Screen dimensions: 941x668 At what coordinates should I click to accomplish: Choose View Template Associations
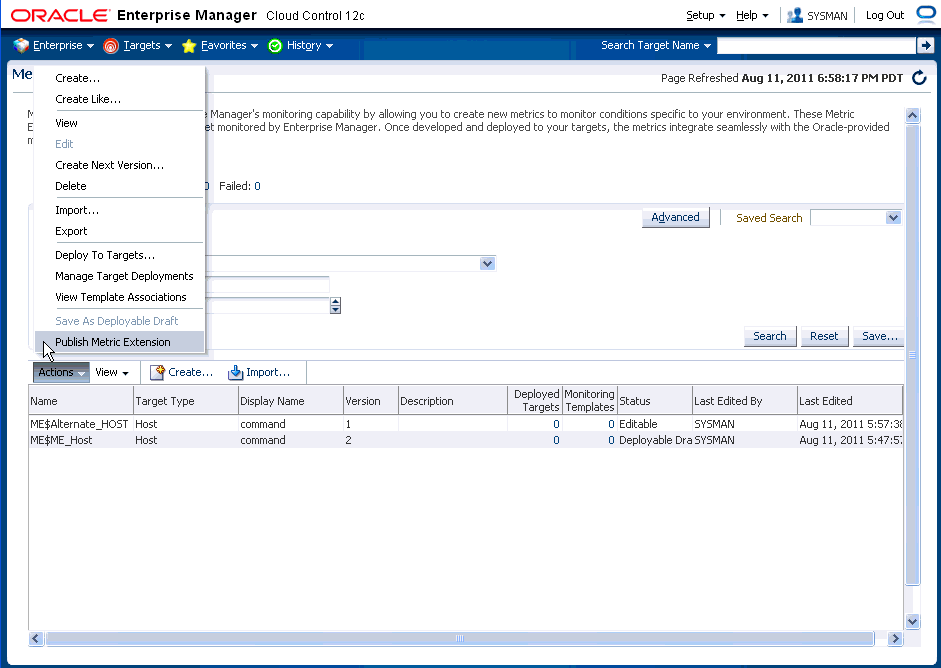click(x=121, y=297)
